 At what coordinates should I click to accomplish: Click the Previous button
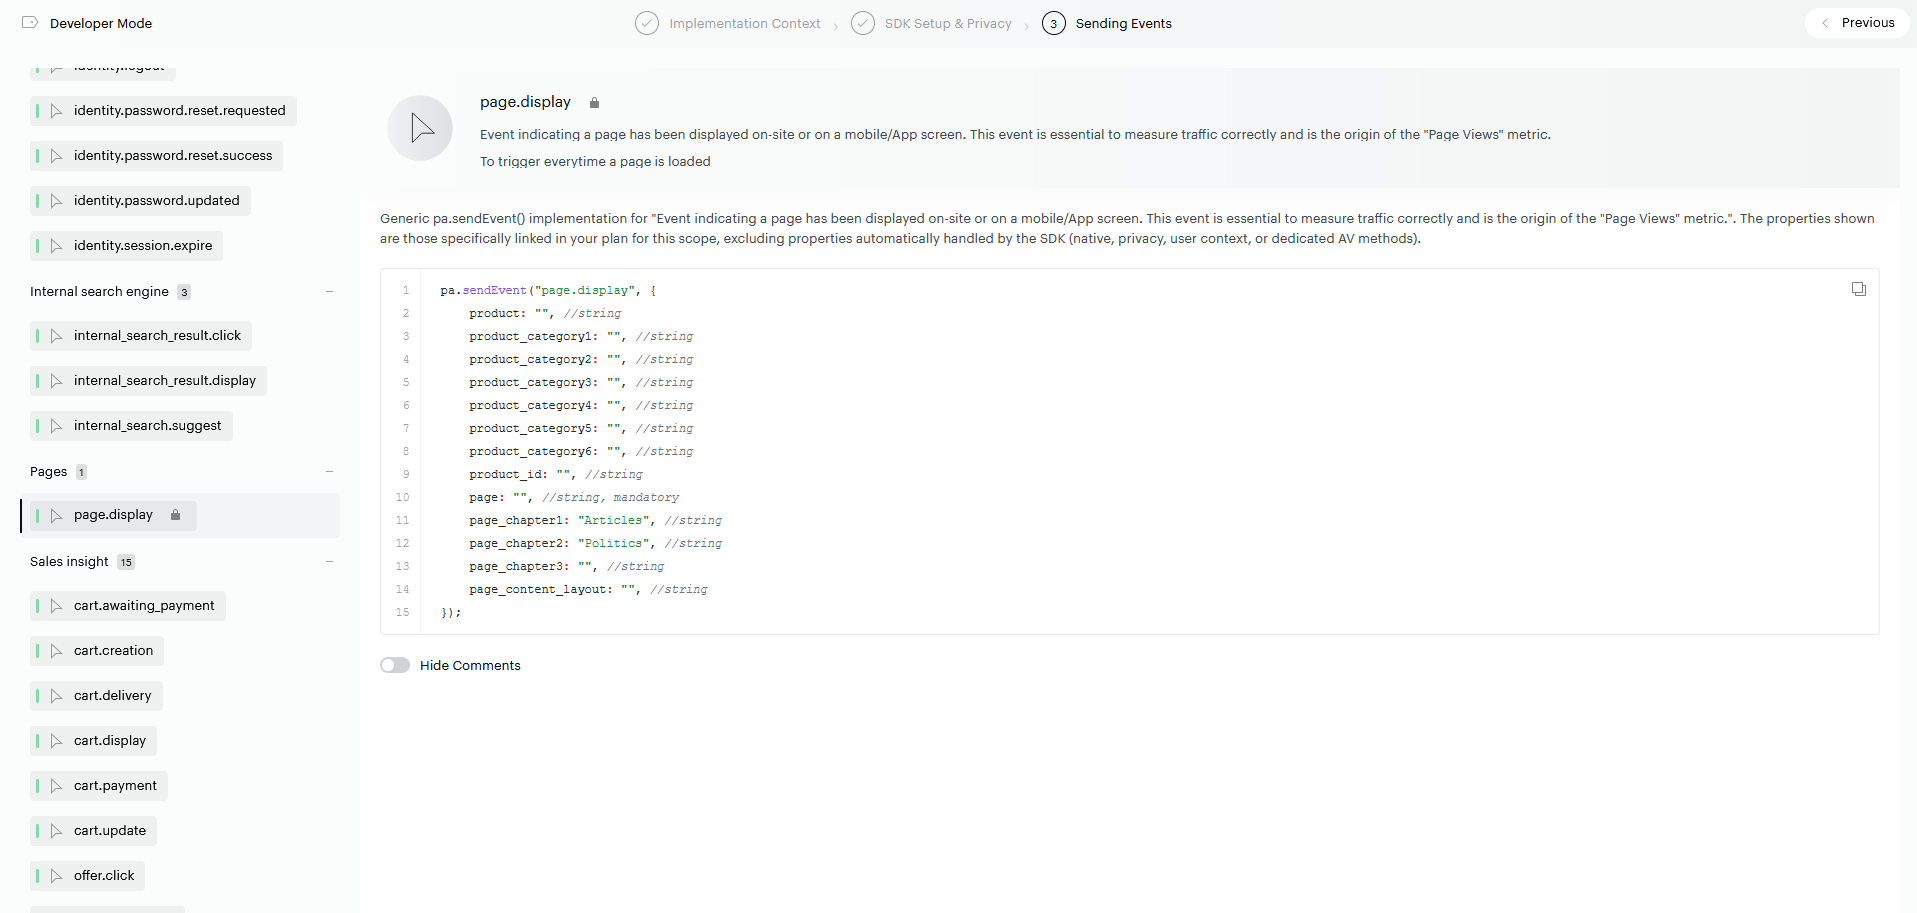[1857, 23]
